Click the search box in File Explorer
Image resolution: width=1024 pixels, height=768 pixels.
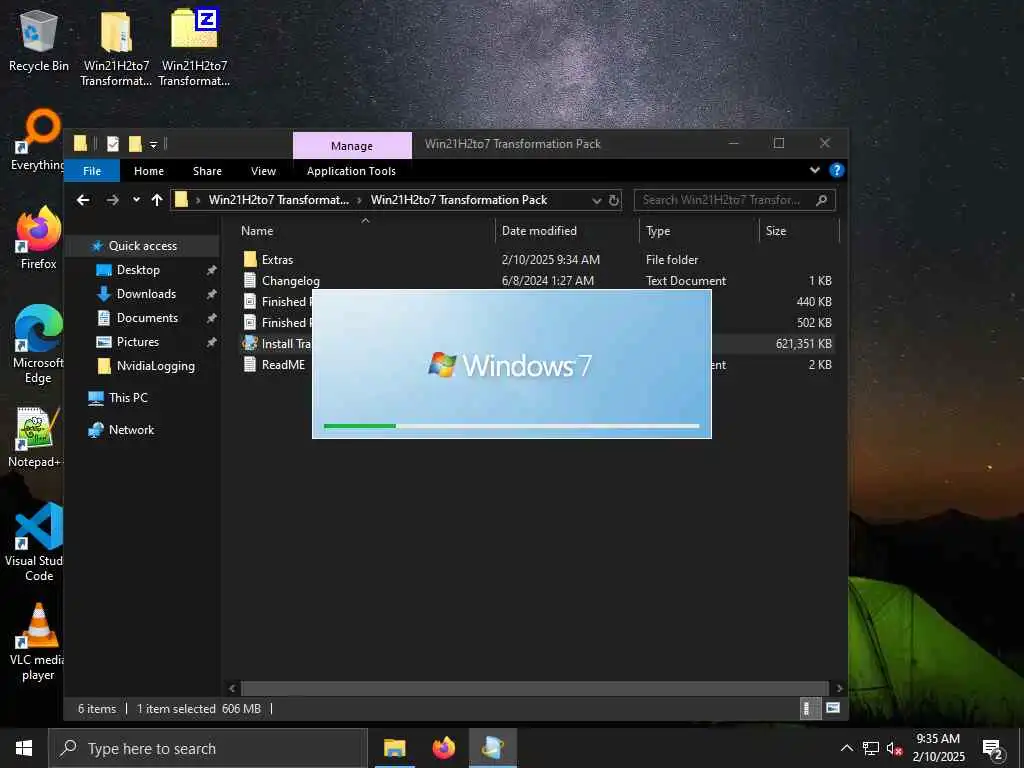click(x=735, y=200)
